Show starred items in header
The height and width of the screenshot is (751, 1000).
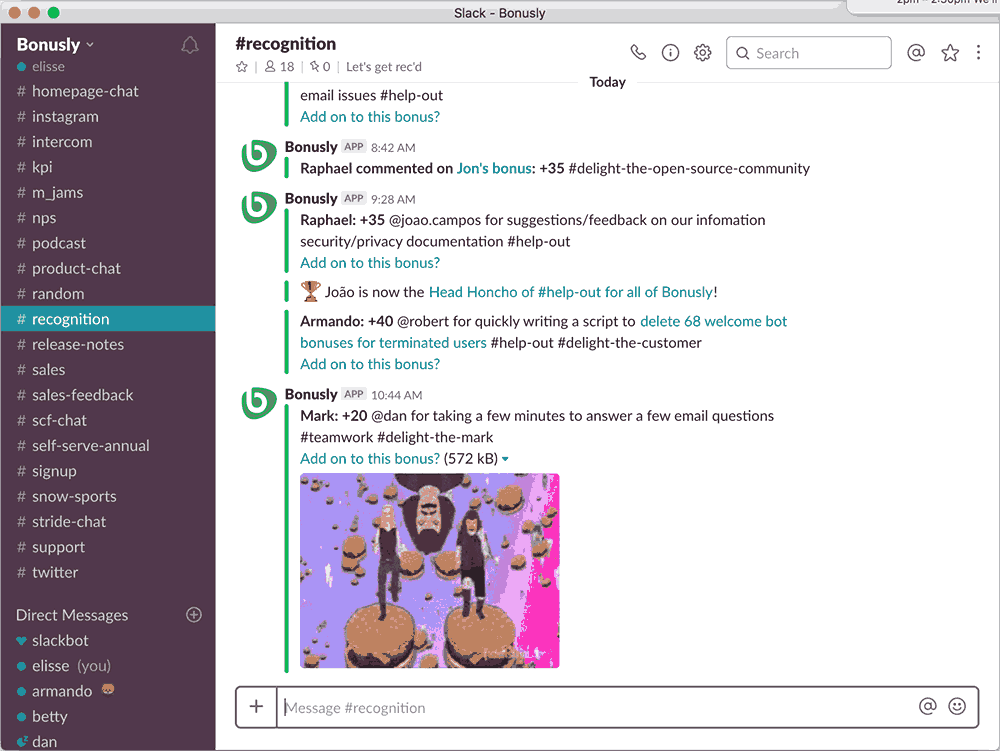pos(950,53)
